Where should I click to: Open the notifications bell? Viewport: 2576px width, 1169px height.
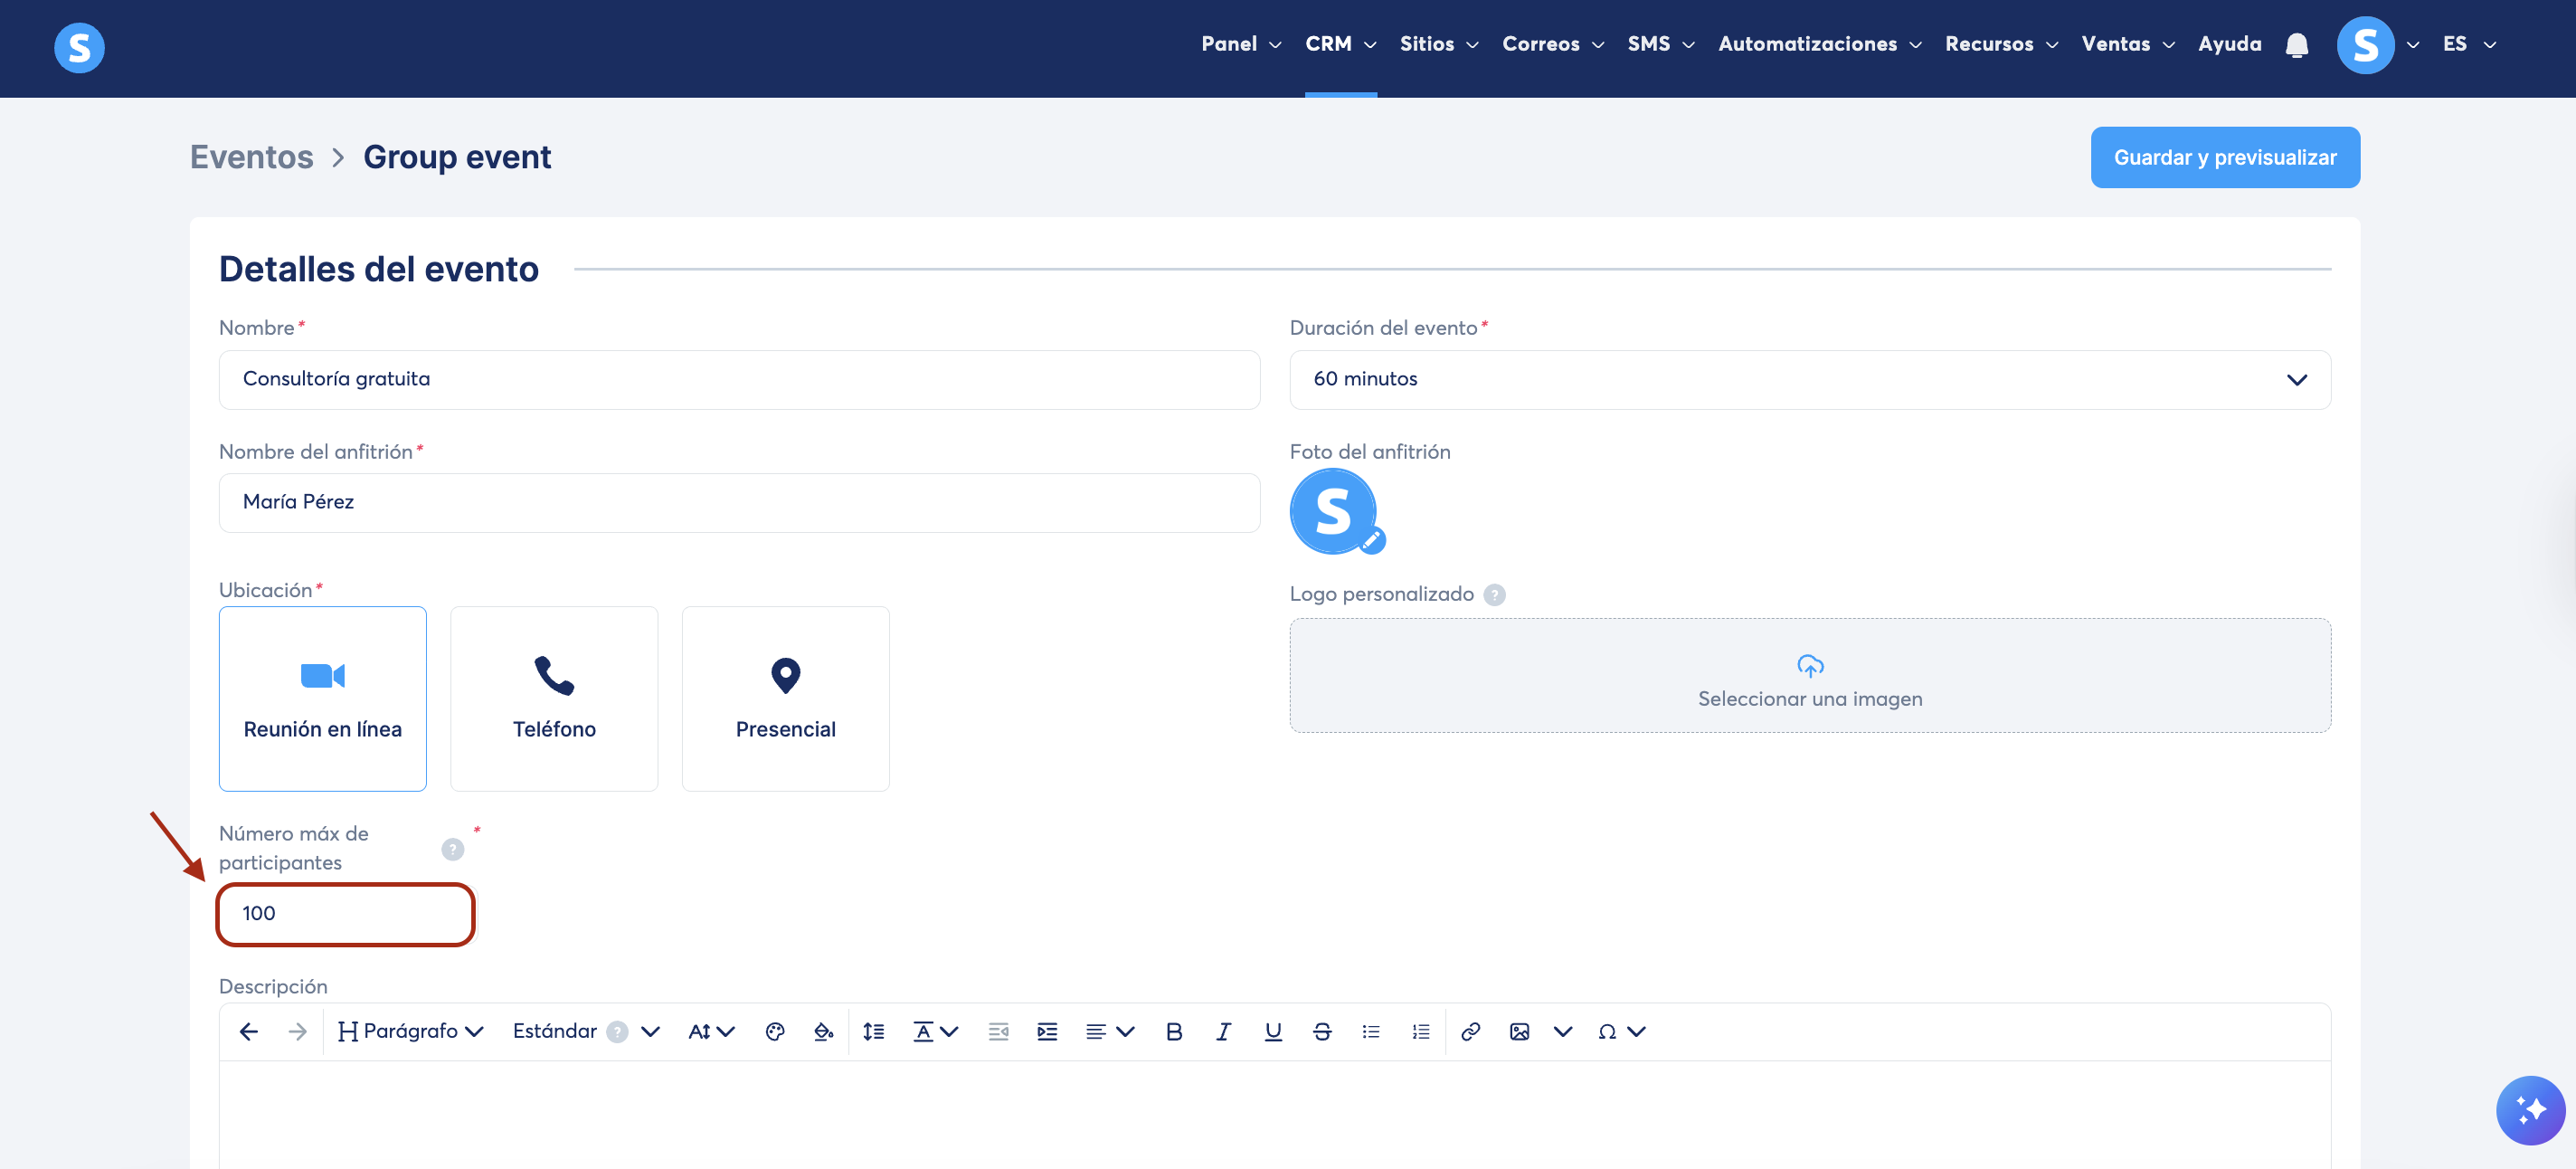(x=2297, y=45)
